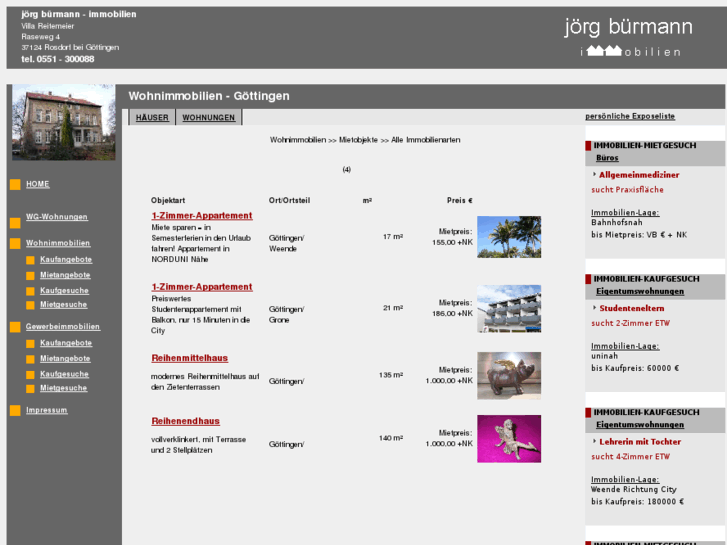This screenshot has height=545, width=727.
Task: Open Mietangebote under Gewerbeimmobilien
Action: (65, 359)
